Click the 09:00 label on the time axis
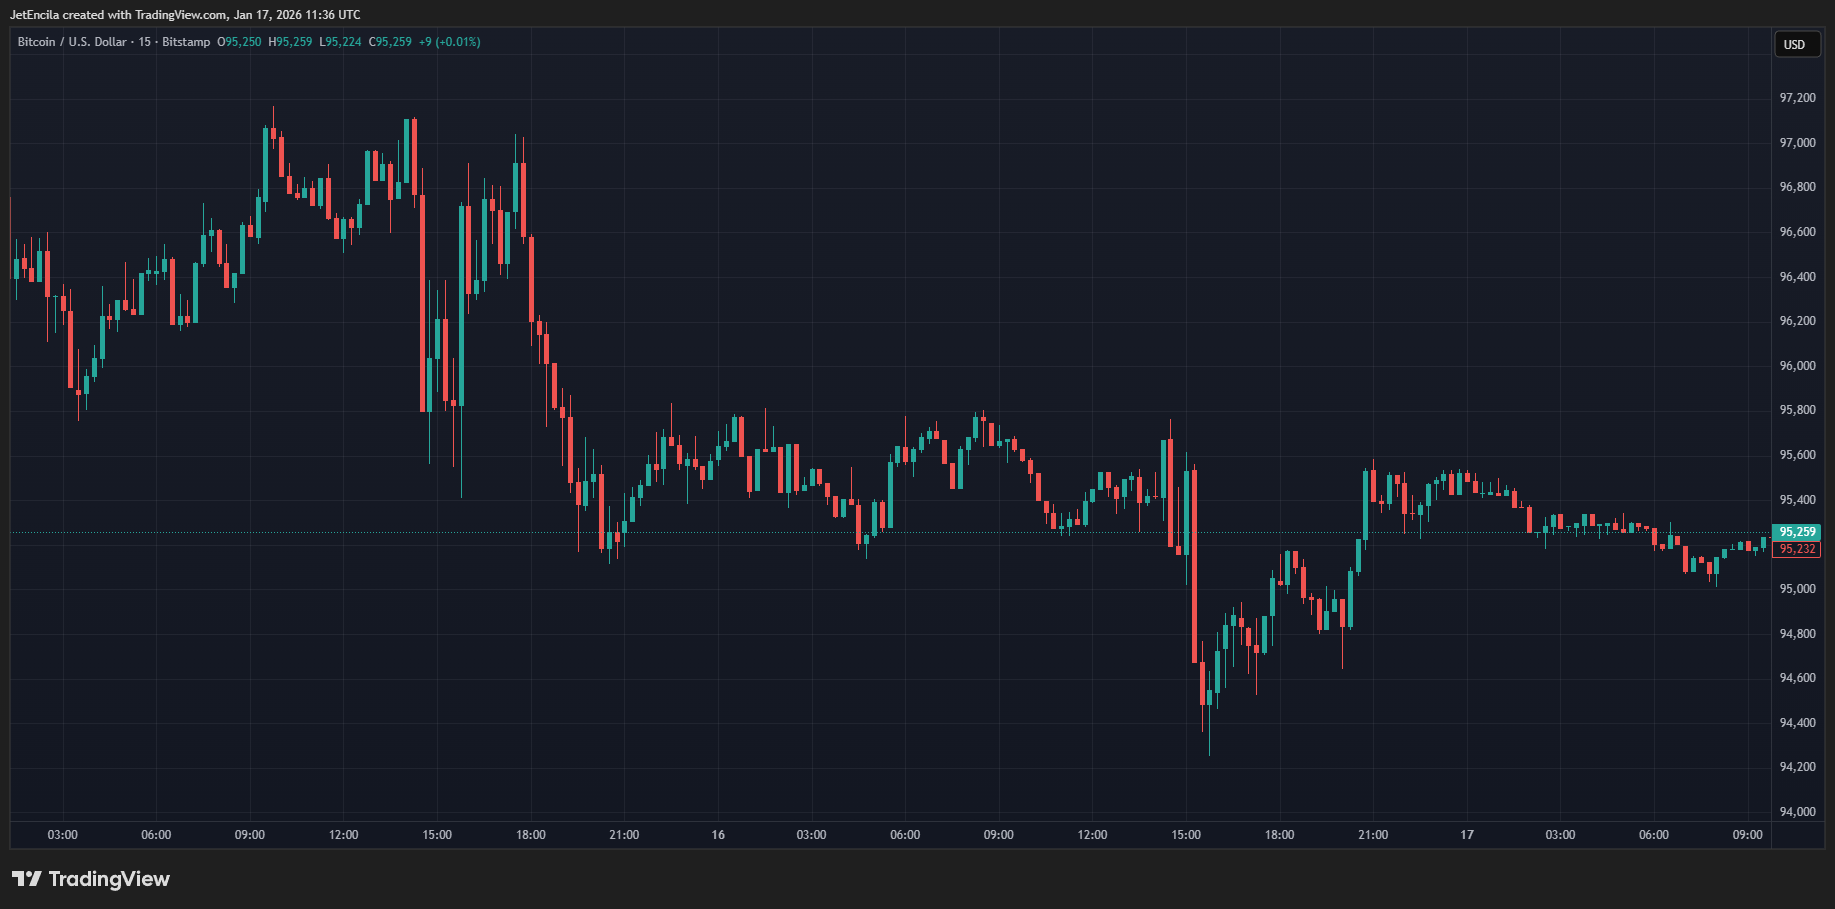Viewport: 1835px width, 909px height. click(250, 834)
